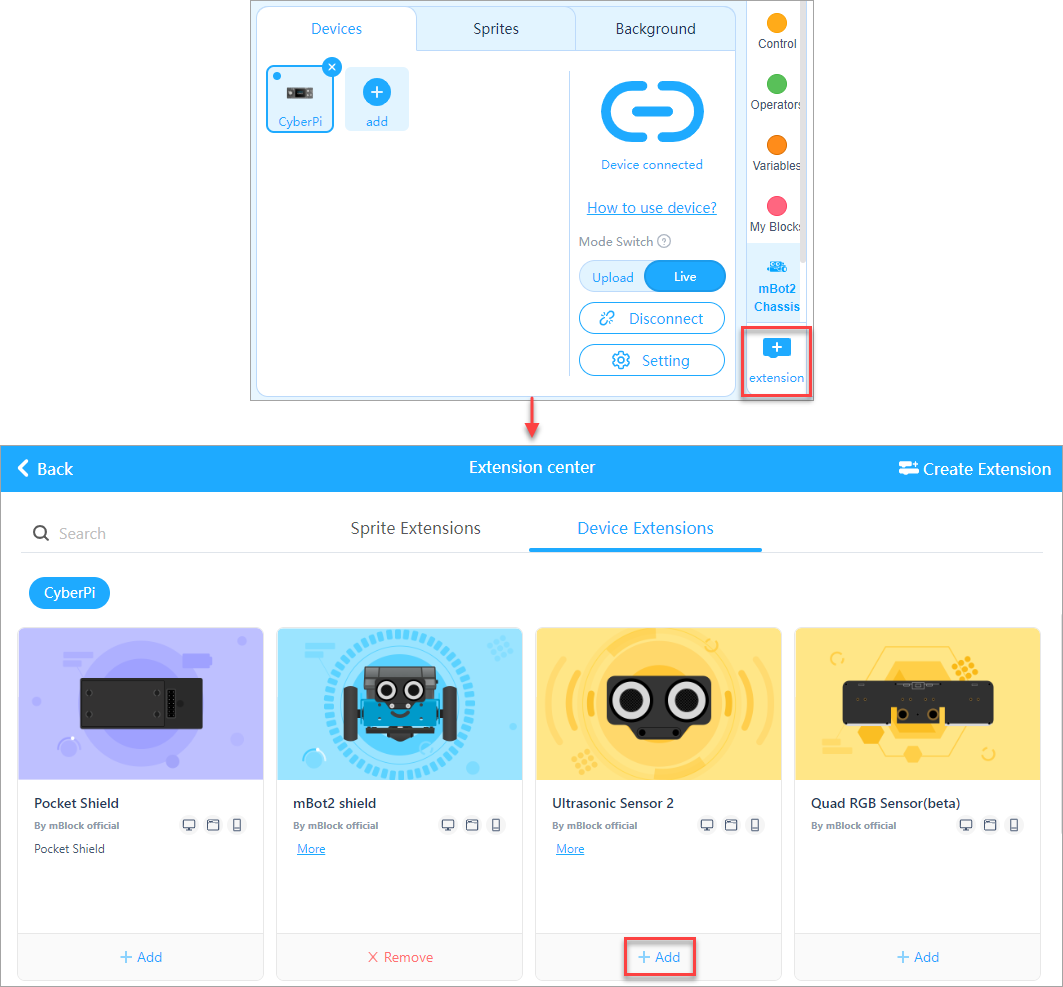Remove CyberPi using its X badge

[332, 67]
